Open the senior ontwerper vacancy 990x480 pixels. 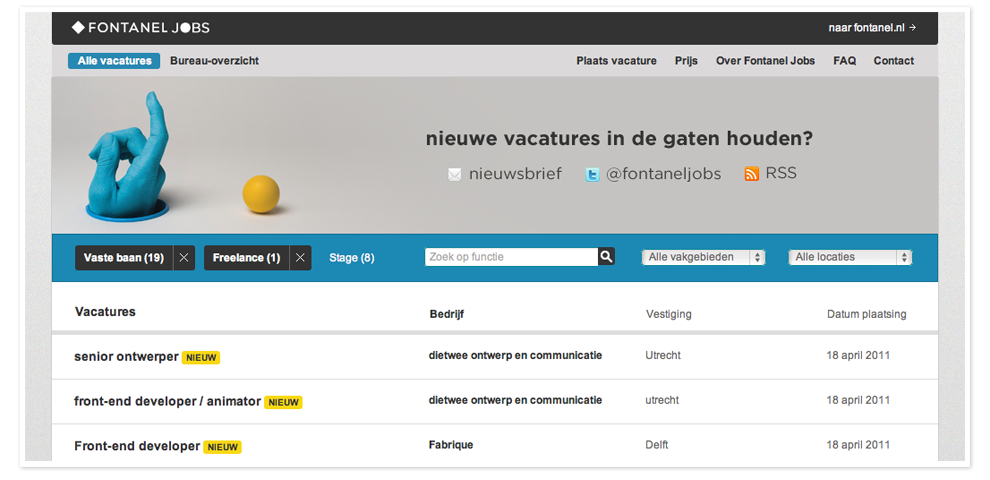click(x=126, y=356)
